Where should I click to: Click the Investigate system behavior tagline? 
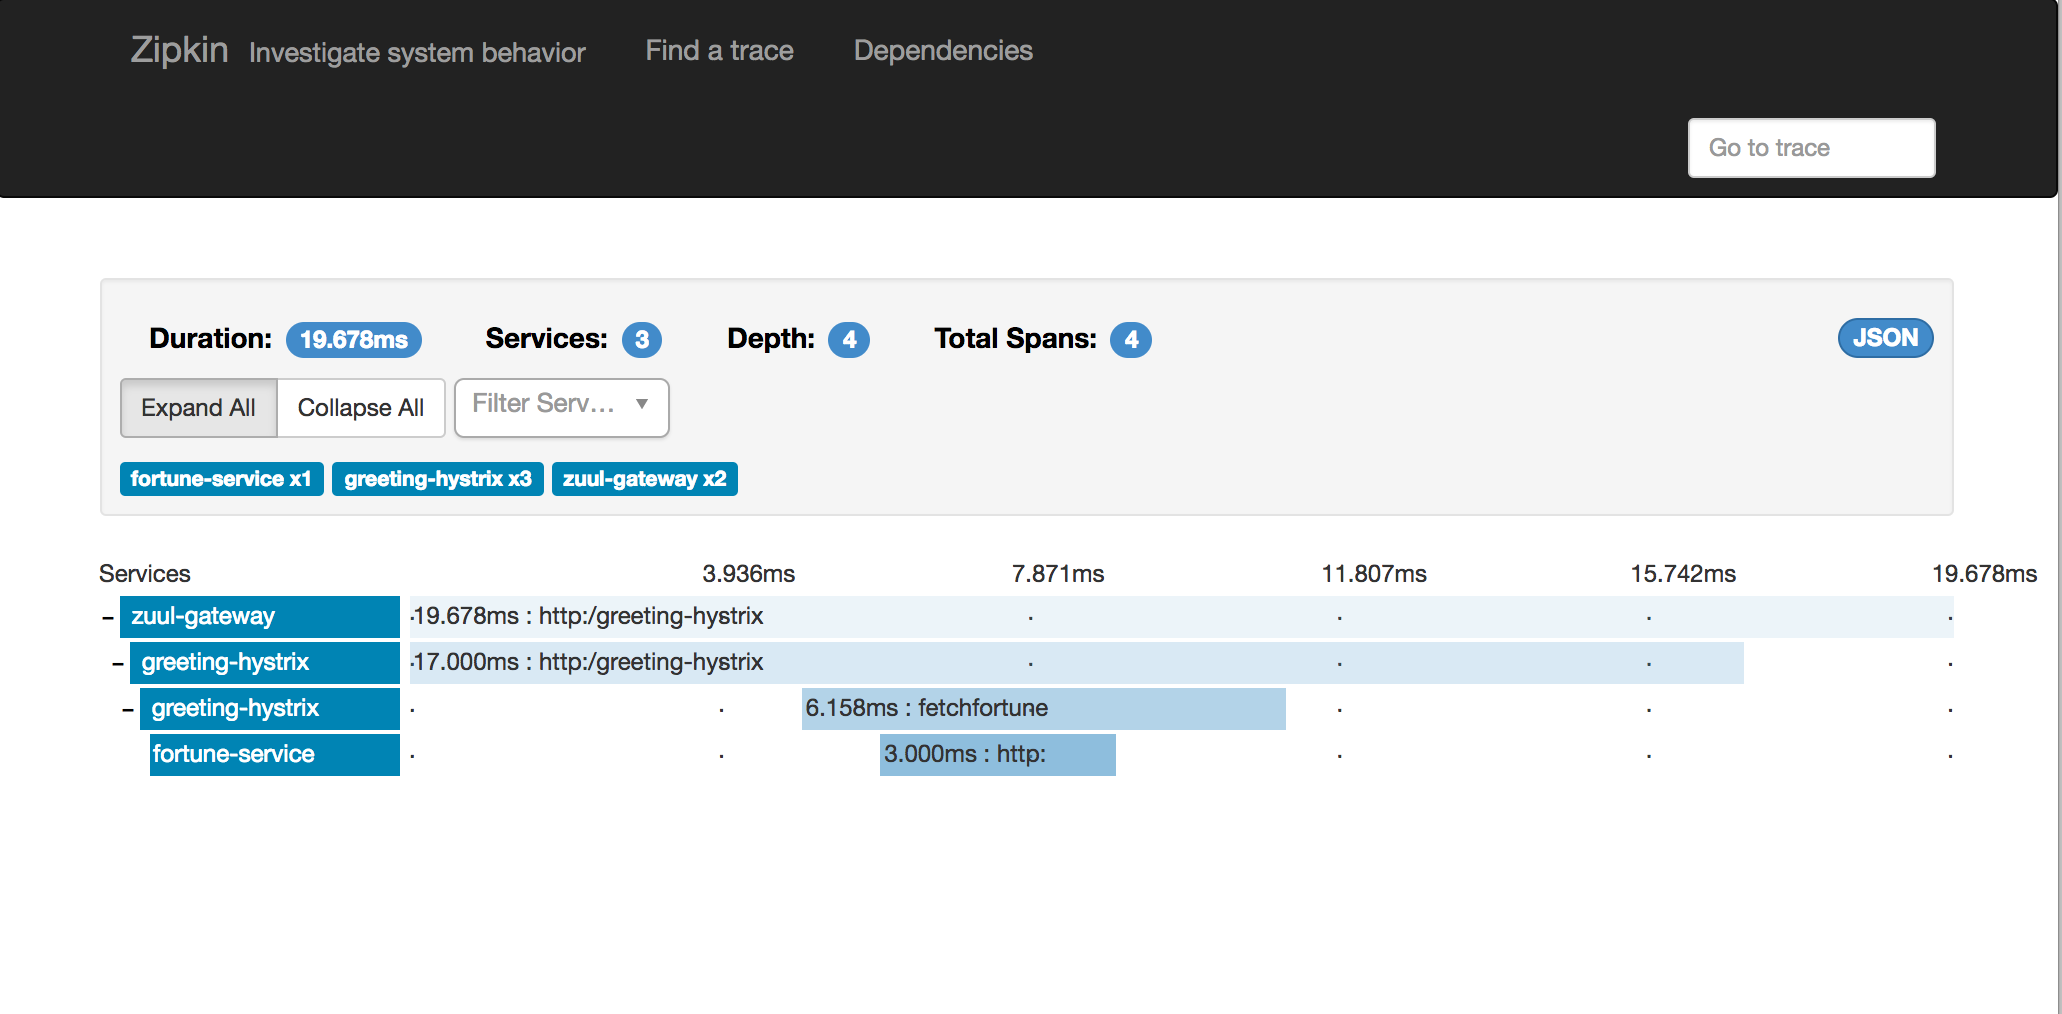point(417,52)
